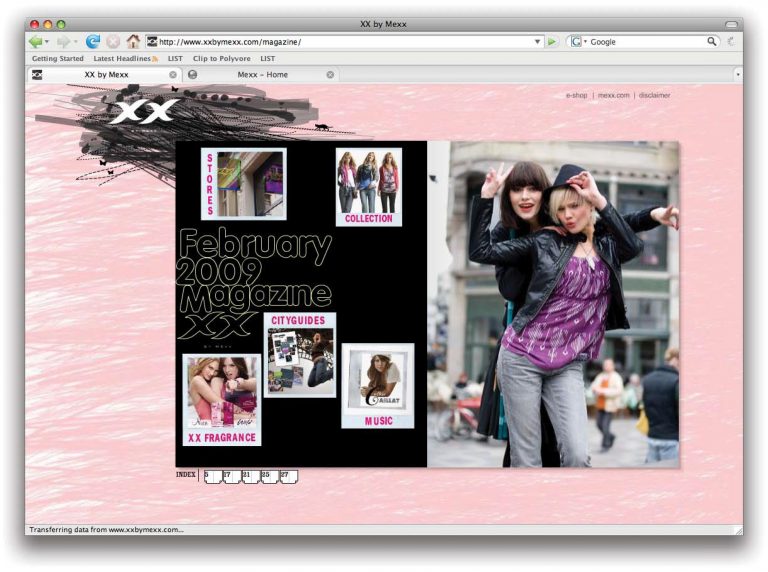Click the e-shop link
The image size is (768, 572).
tap(576, 95)
